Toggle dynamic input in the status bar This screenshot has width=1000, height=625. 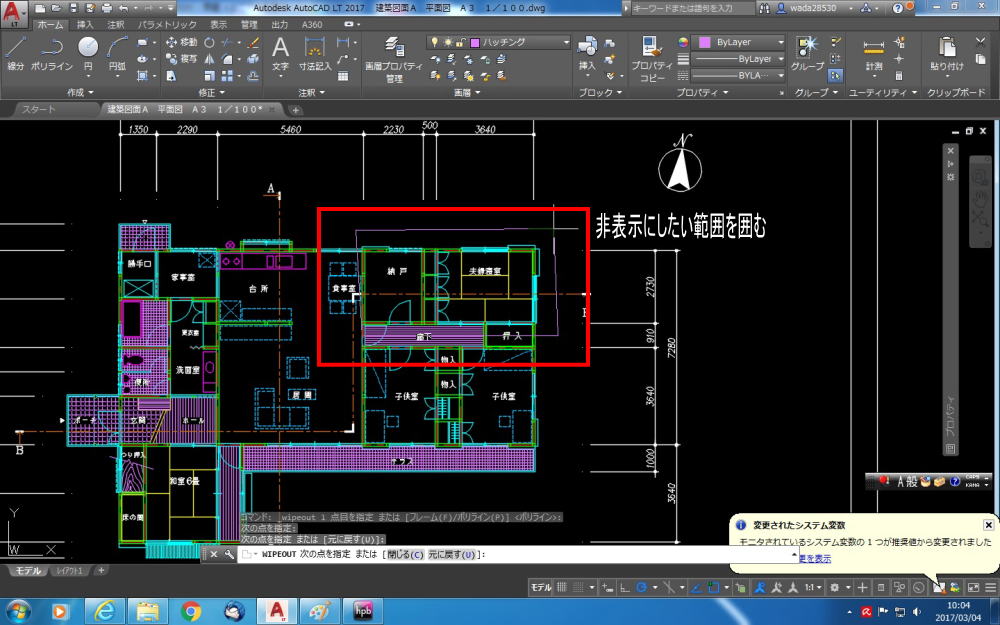click(608, 587)
